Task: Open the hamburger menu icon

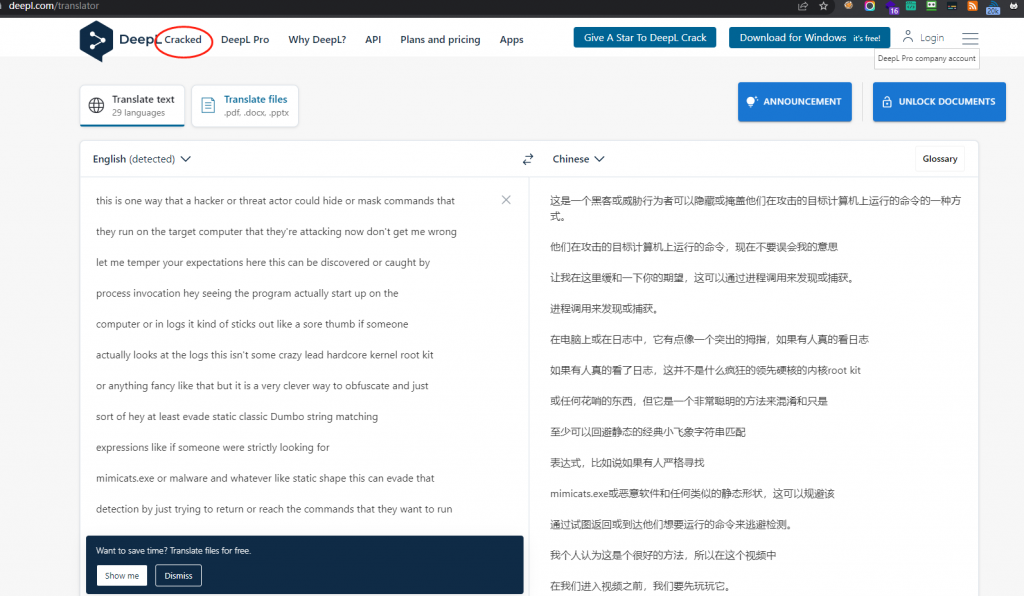Action: [x=970, y=39]
